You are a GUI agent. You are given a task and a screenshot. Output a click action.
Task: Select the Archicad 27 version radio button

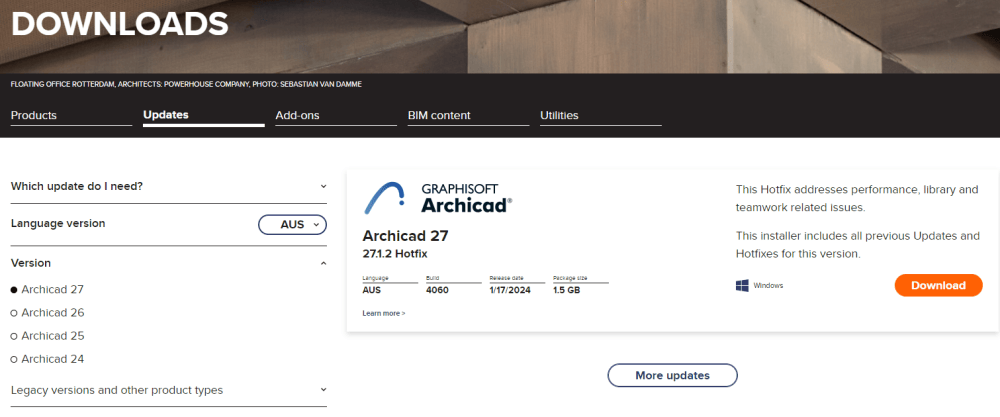tap(14, 290)
